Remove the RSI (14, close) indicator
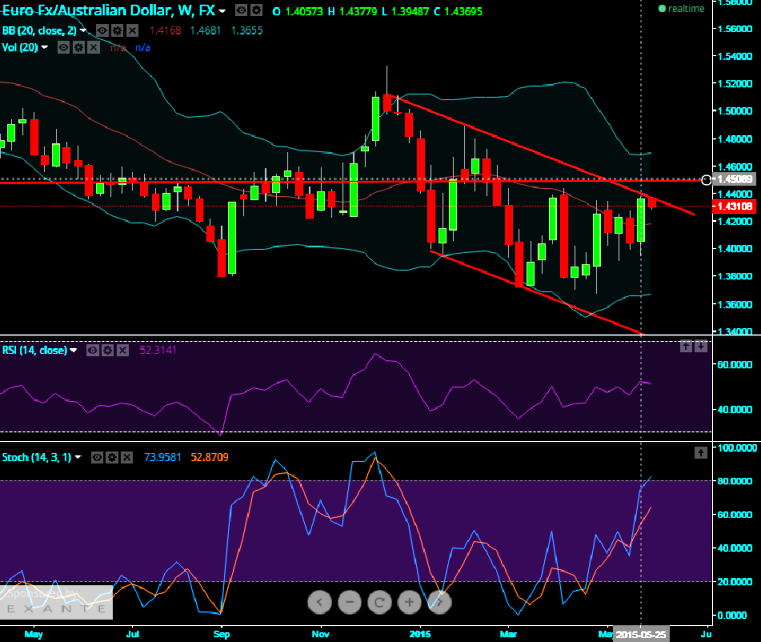Screen dimensions: 761x642 (123, 350)
